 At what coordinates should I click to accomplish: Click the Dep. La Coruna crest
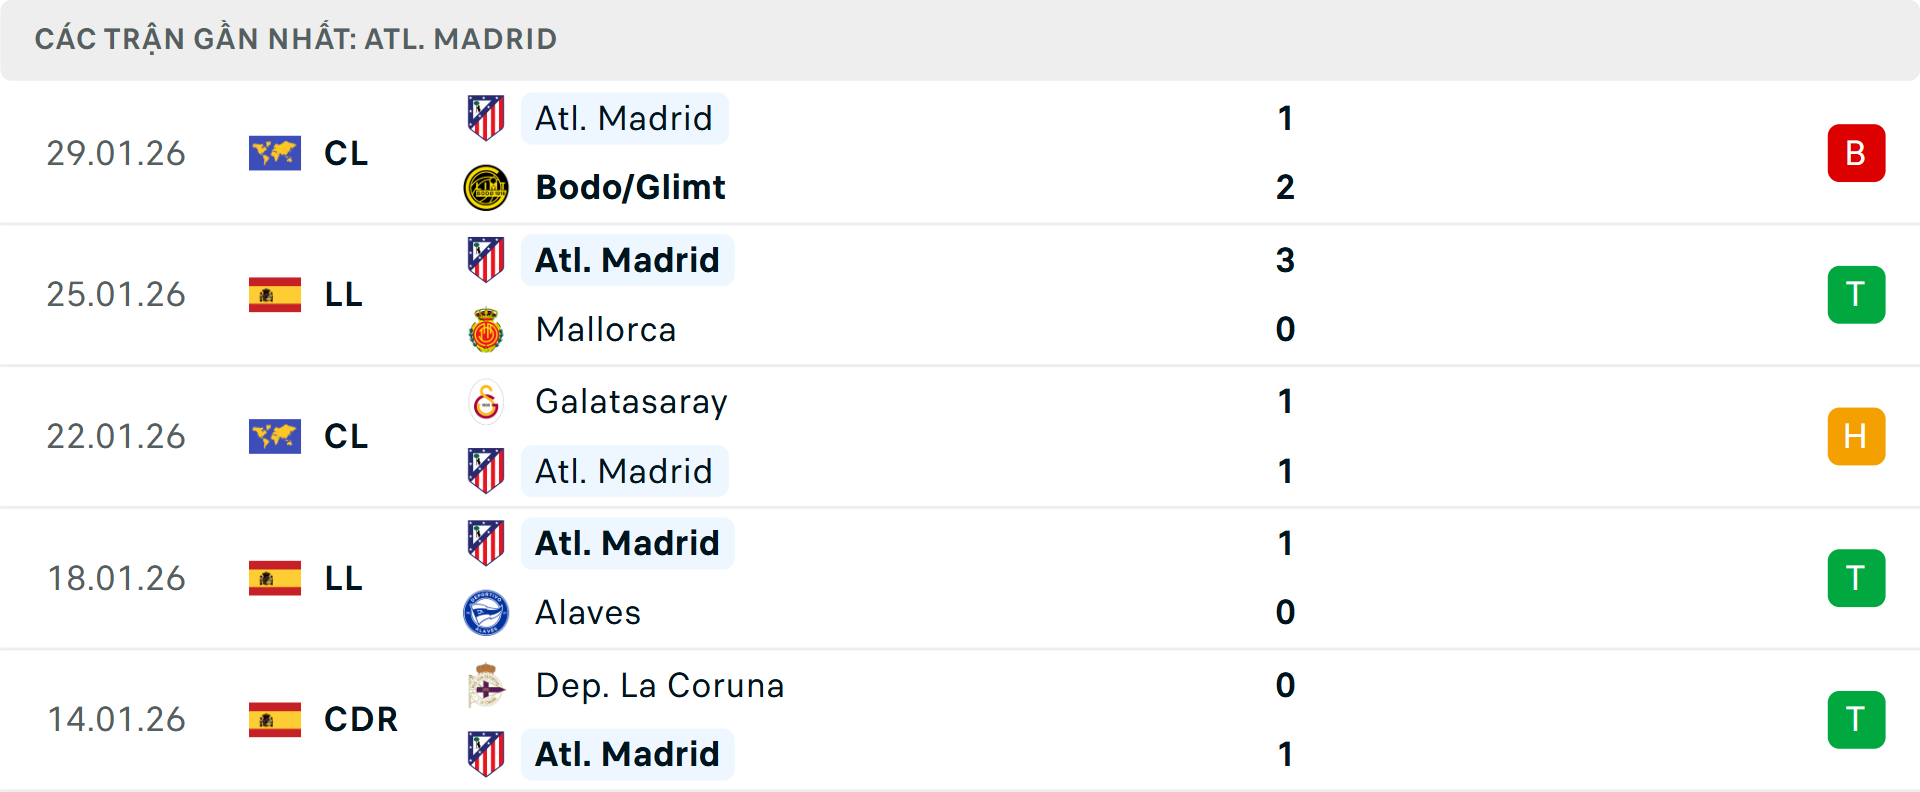pyautogui.click(x=487, y=686)
